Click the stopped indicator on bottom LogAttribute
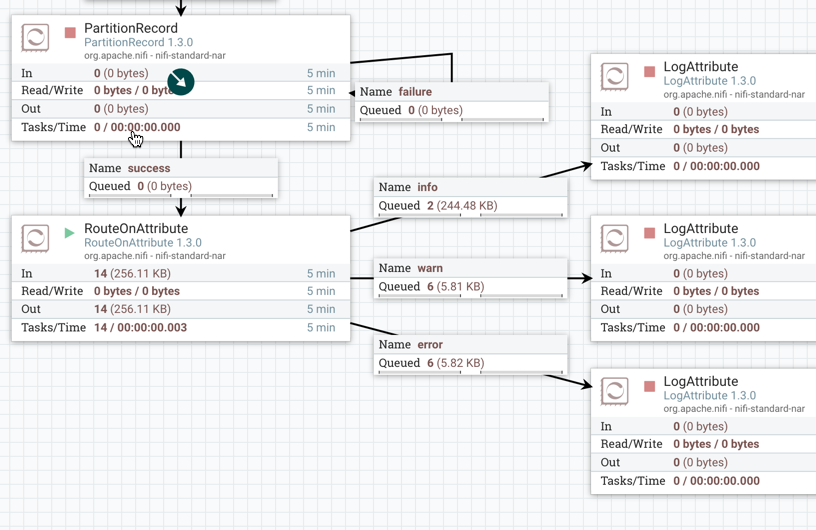The width and height of the screenshot is (816, 530). [649, 386]
